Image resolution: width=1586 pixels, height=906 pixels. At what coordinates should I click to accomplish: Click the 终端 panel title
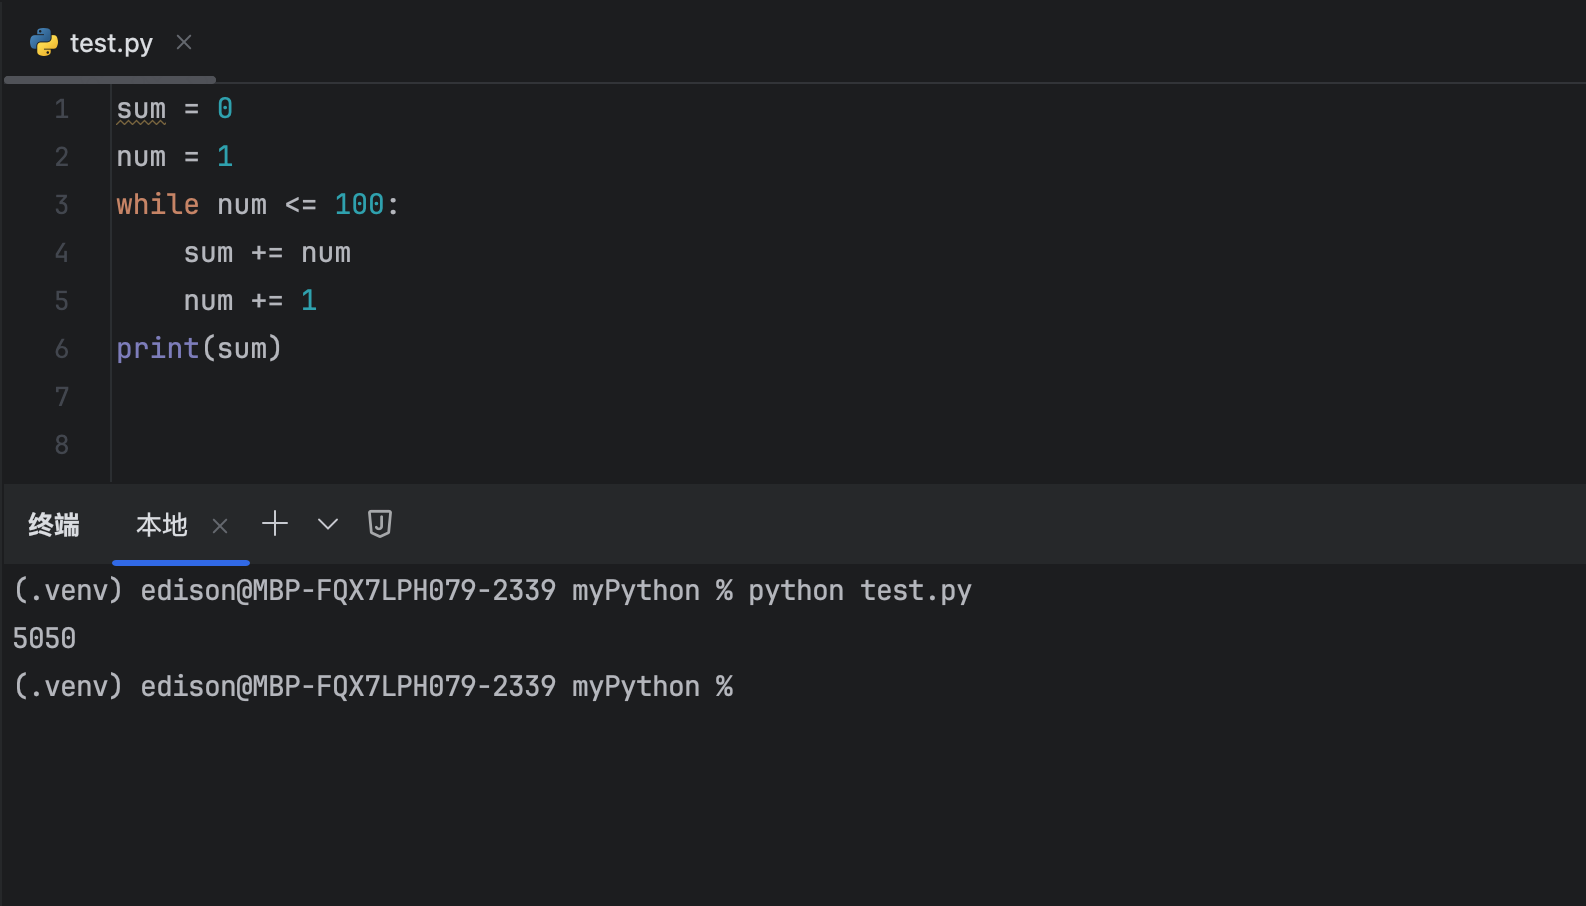(x=54, y=525)
